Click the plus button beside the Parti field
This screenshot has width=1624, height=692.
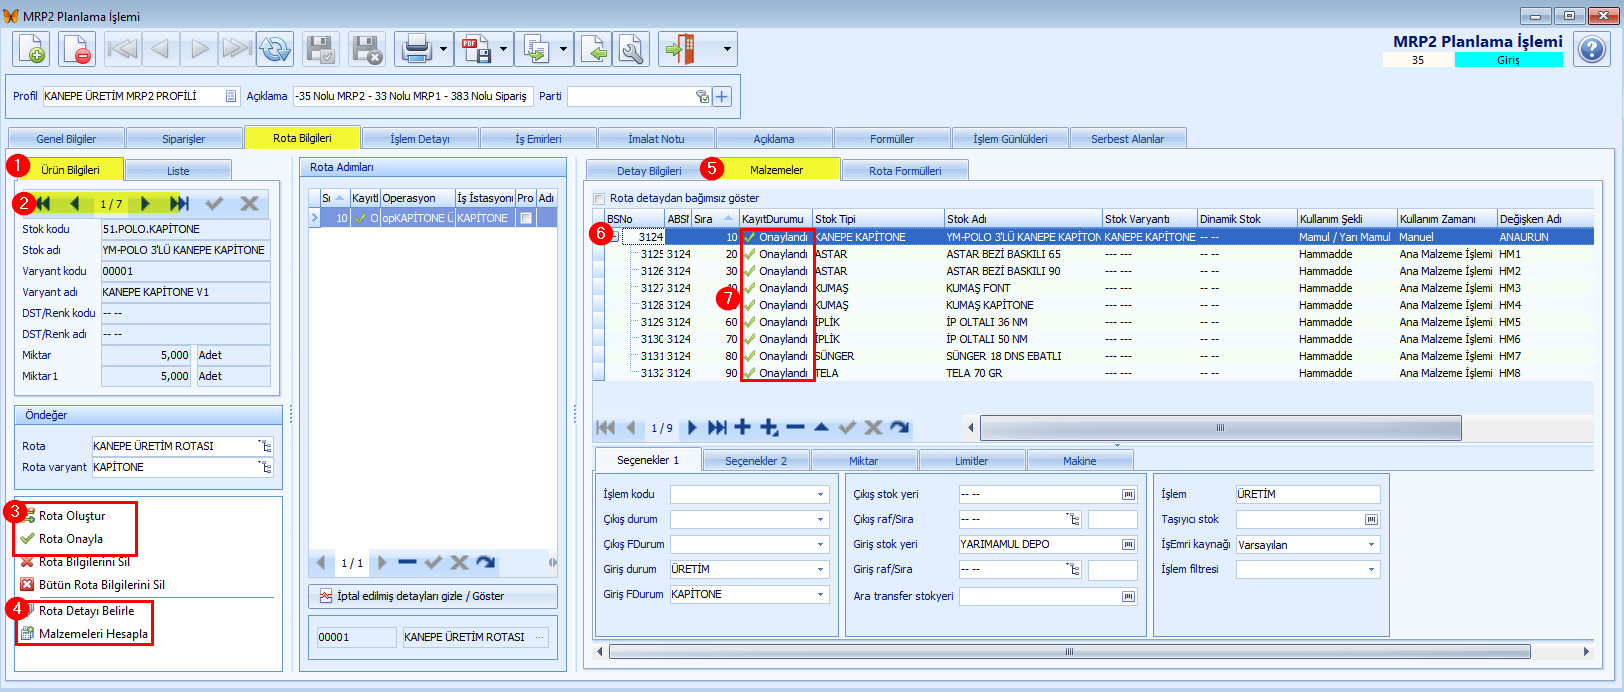722,96
